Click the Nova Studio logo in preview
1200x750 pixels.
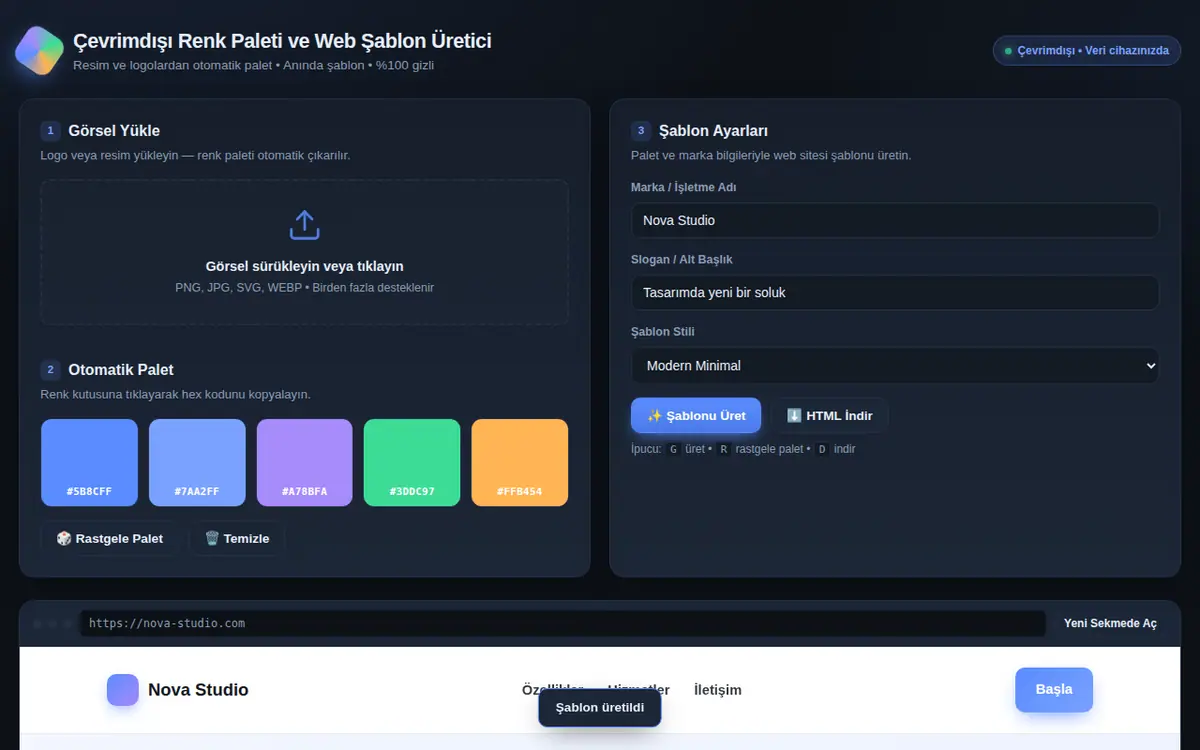pyautogui.click(x=123, y=690)
